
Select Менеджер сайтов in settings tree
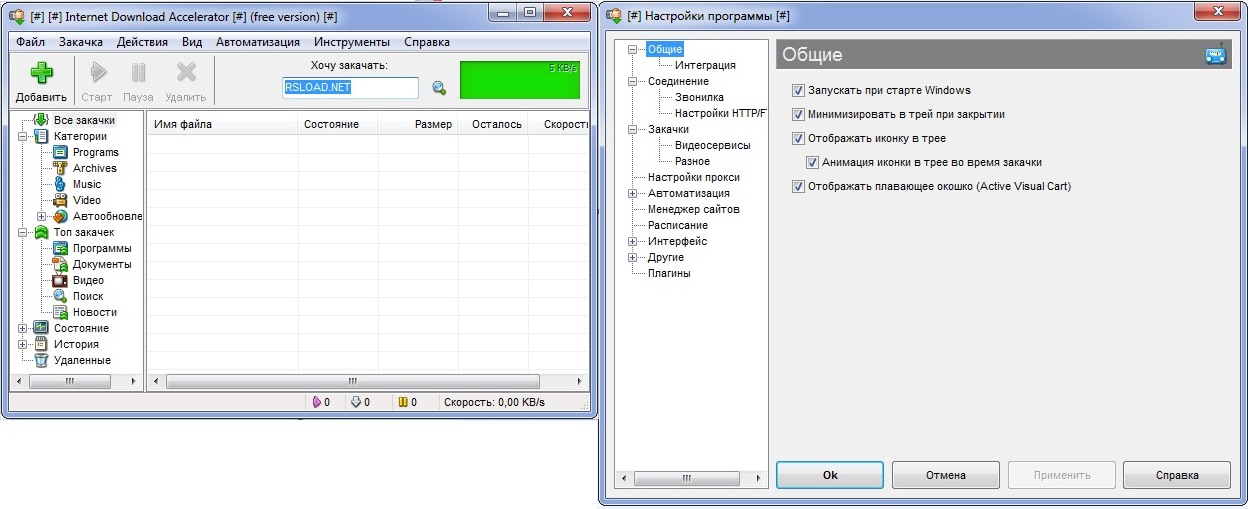(x=693, y=209)
